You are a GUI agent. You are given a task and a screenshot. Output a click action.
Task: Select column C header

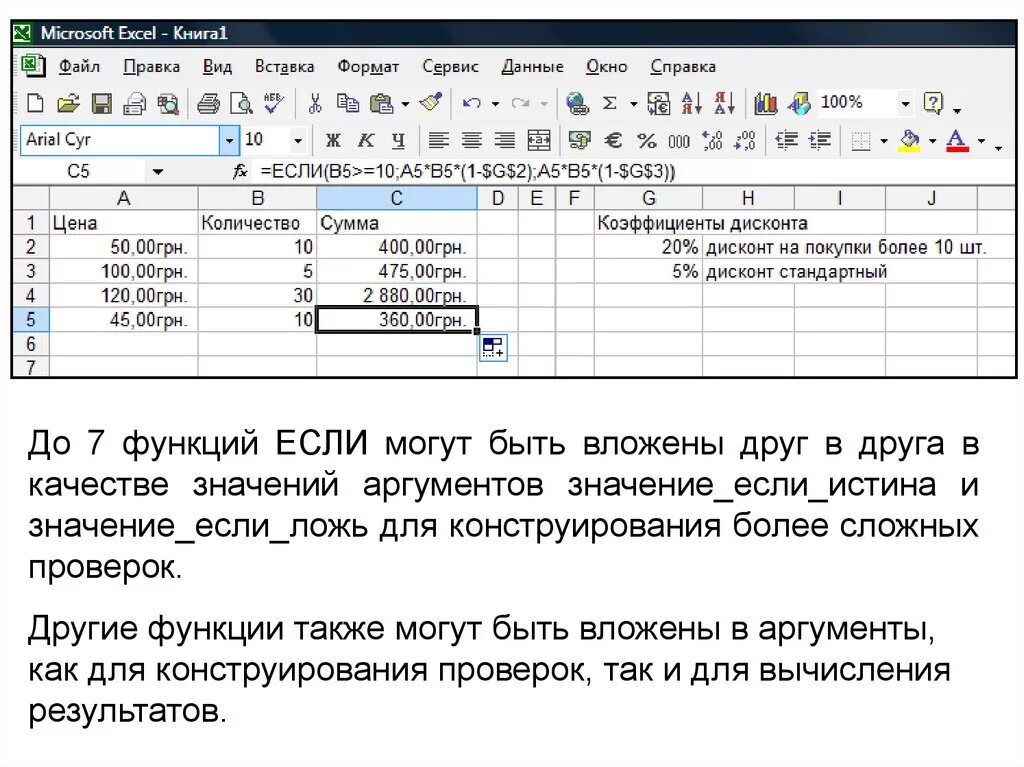(x=396, y=198)
